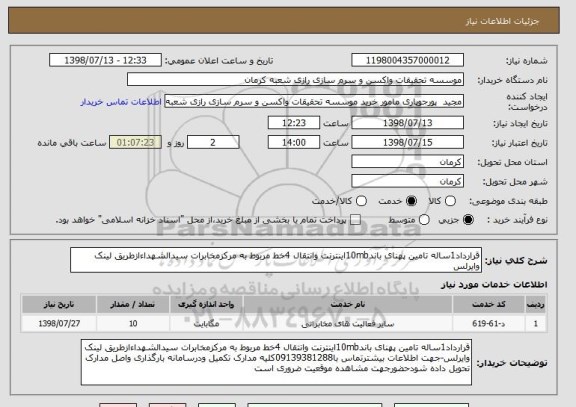Image resolution: width=576 pixels, height=407 pixels.
Task: Click the delivery city field کرمان
Action: click(x=407, y=181)
